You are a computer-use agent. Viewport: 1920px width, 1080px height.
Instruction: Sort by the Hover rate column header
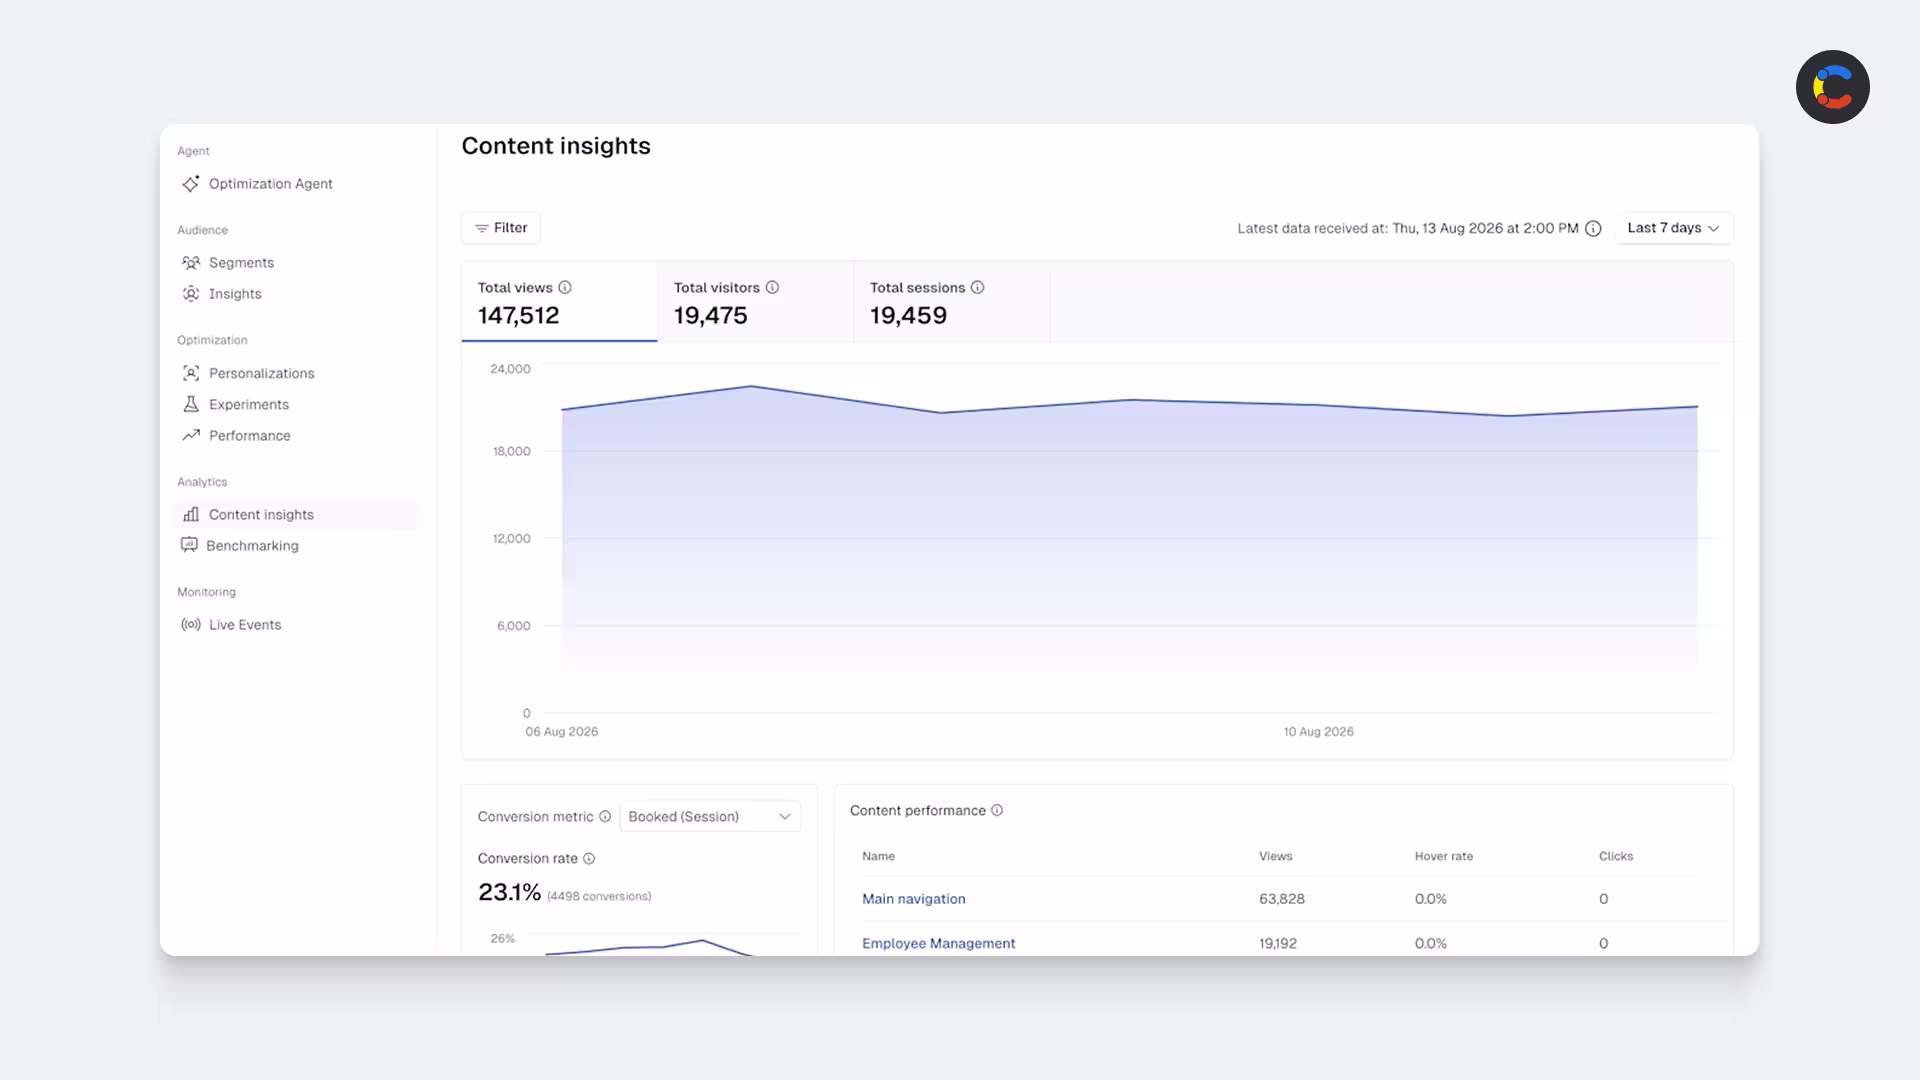(1443, 856)
